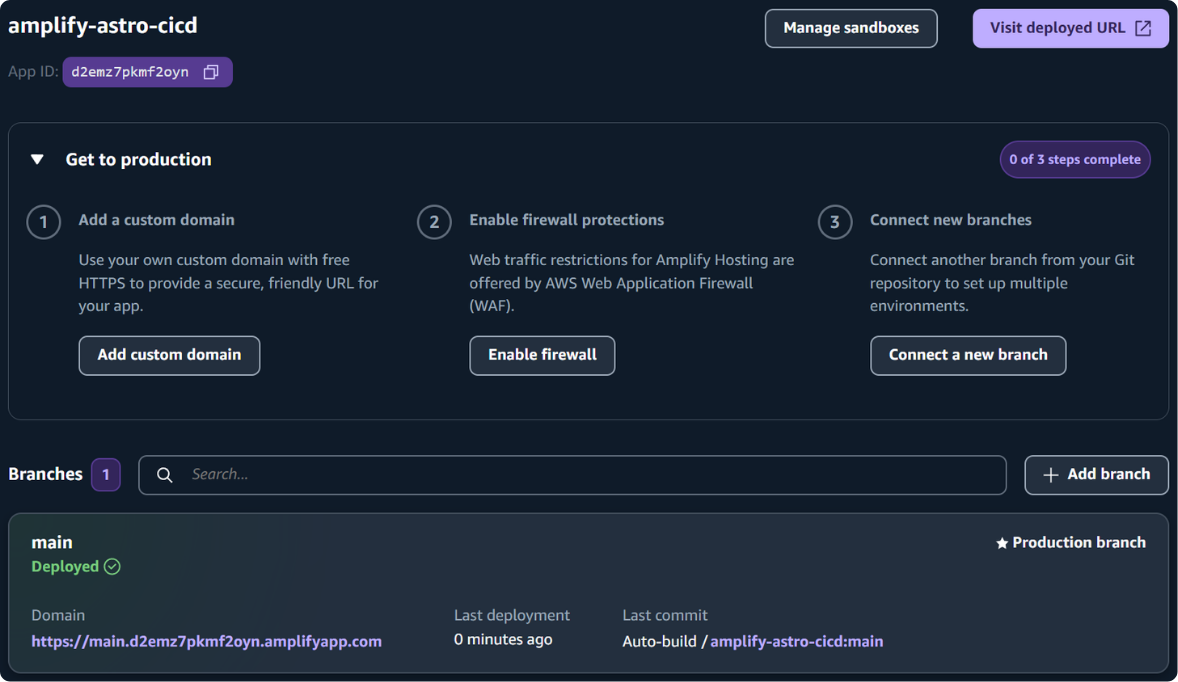
Task: Collapse the Get to production section
Action: pyautogui.click(x=37, y=159)
